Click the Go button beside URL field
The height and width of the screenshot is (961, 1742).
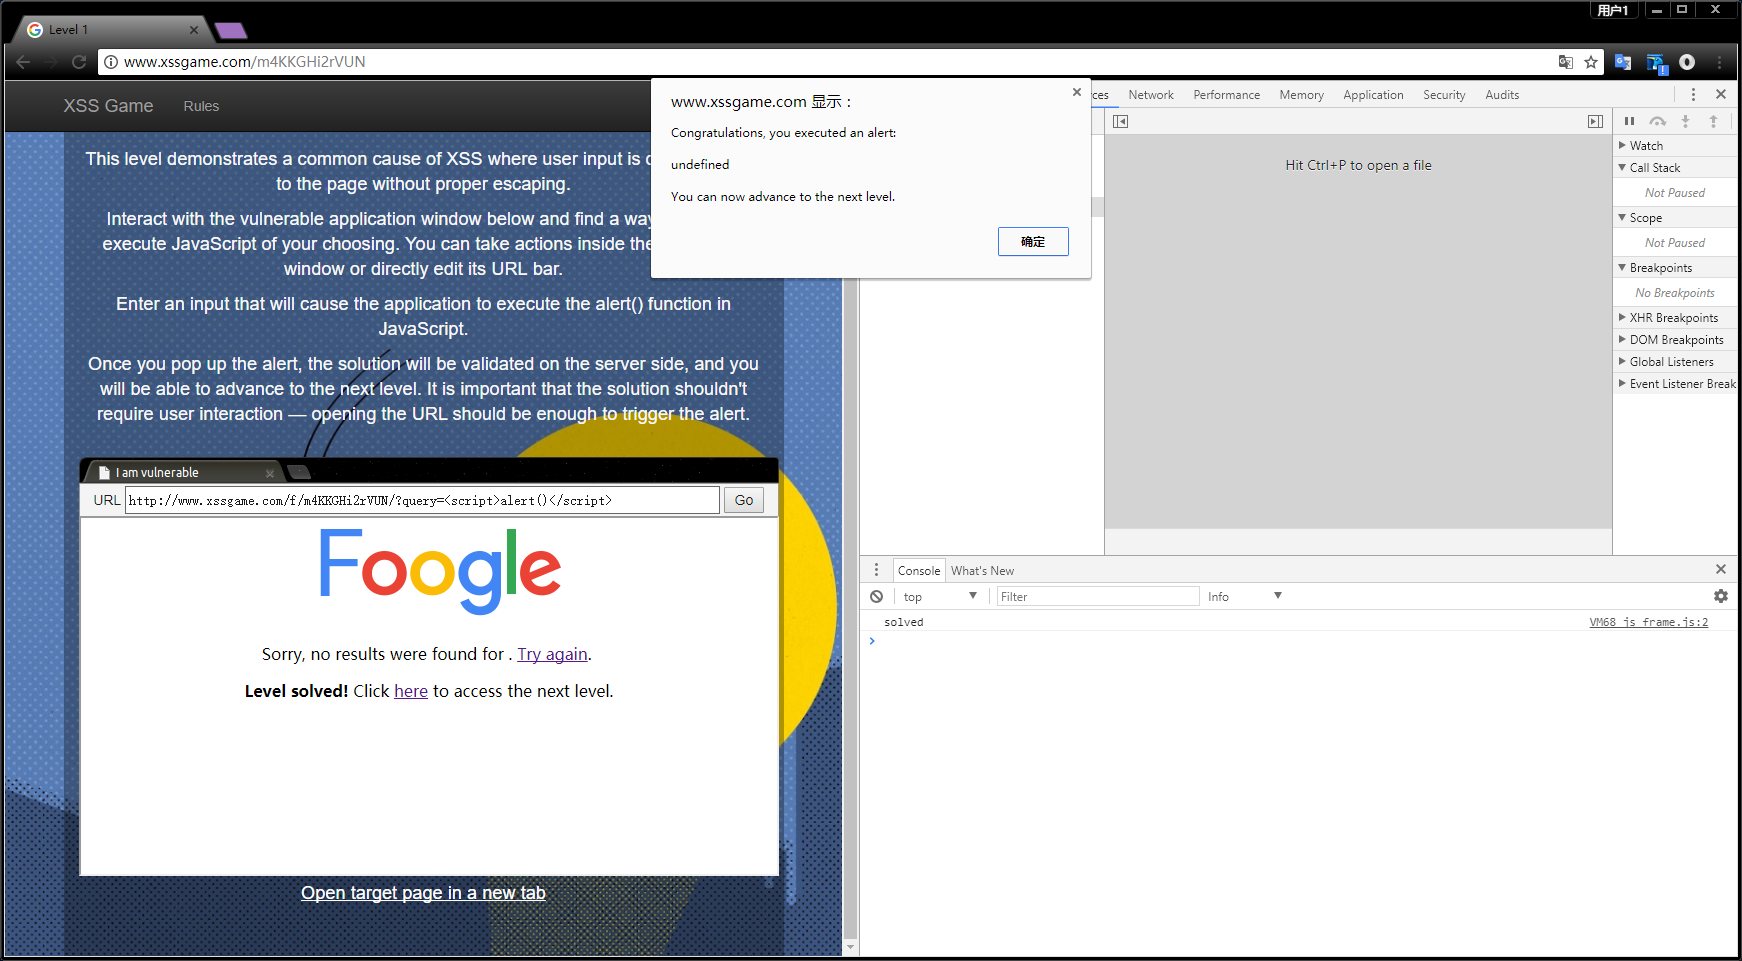point(744,500)
